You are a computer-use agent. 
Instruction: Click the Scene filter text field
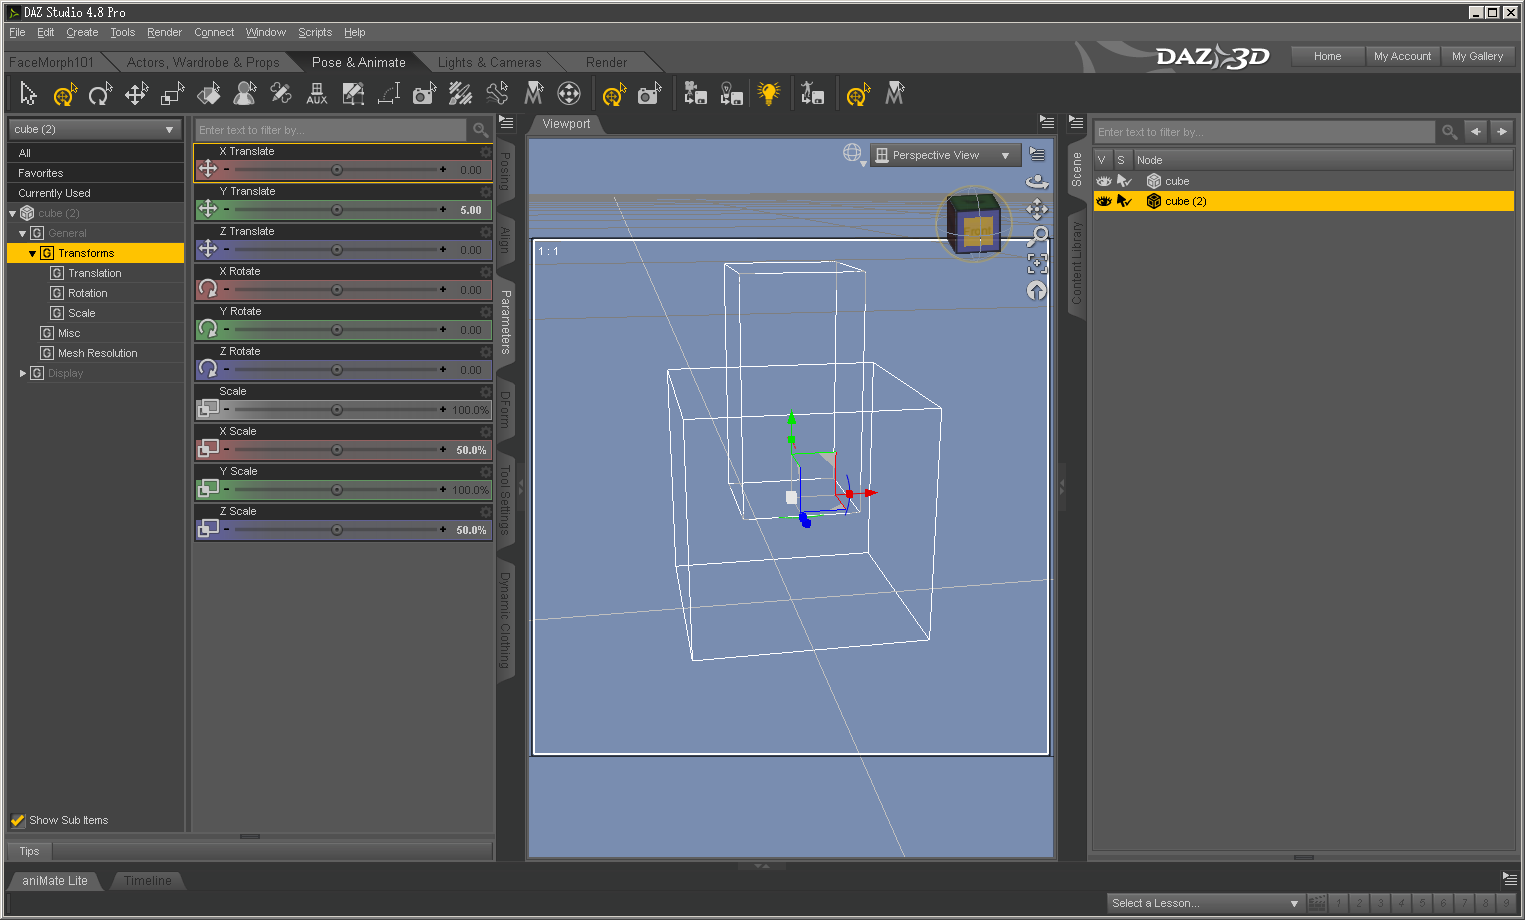[1264, 132]
